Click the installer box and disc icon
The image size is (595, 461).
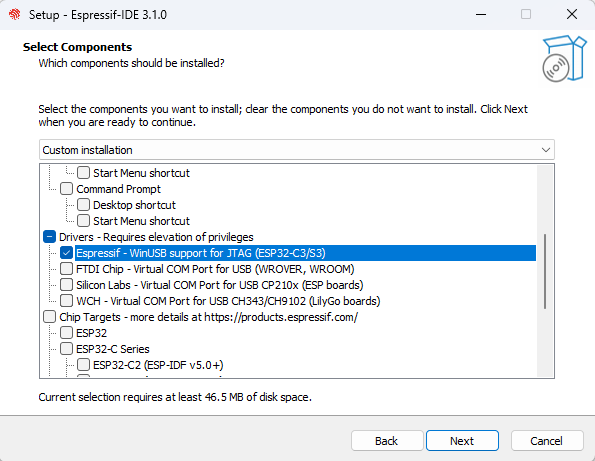pyautogui.click(x=564, y=58)
